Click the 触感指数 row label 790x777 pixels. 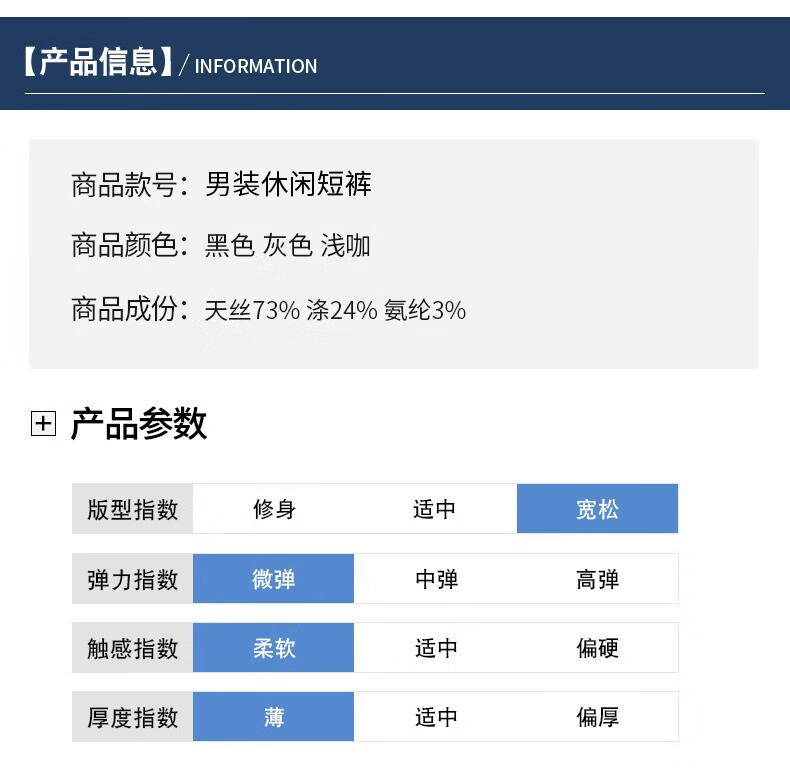click(x=133, y=648)
